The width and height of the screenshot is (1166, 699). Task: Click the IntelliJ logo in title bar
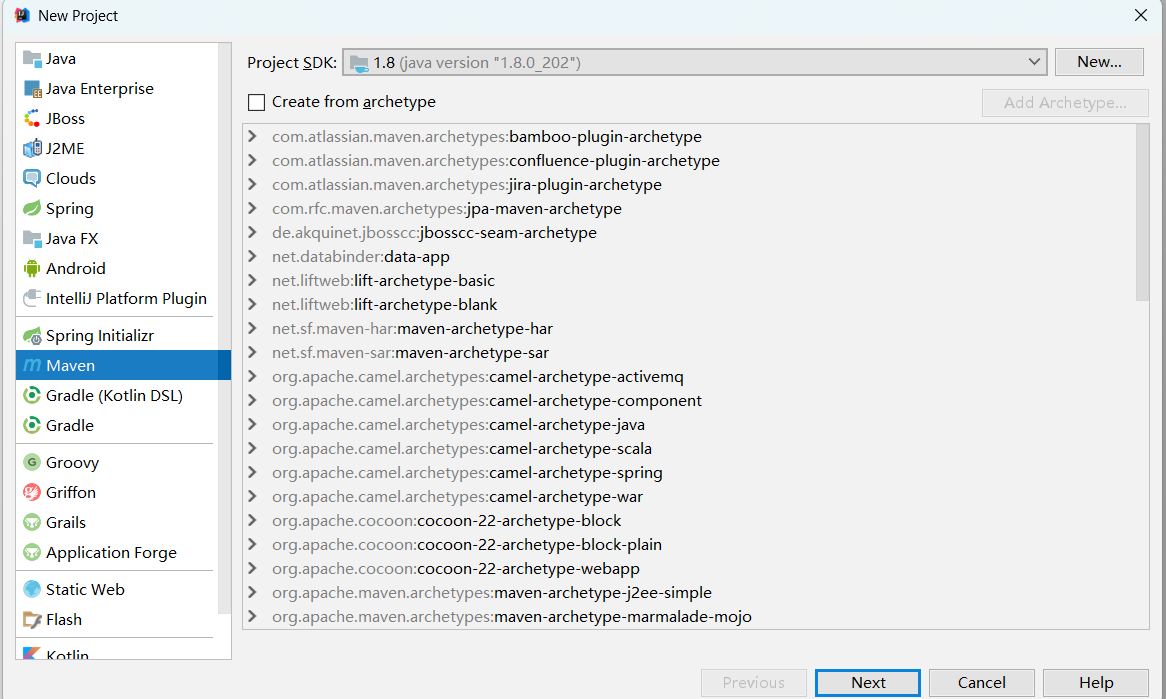(22, 15)
